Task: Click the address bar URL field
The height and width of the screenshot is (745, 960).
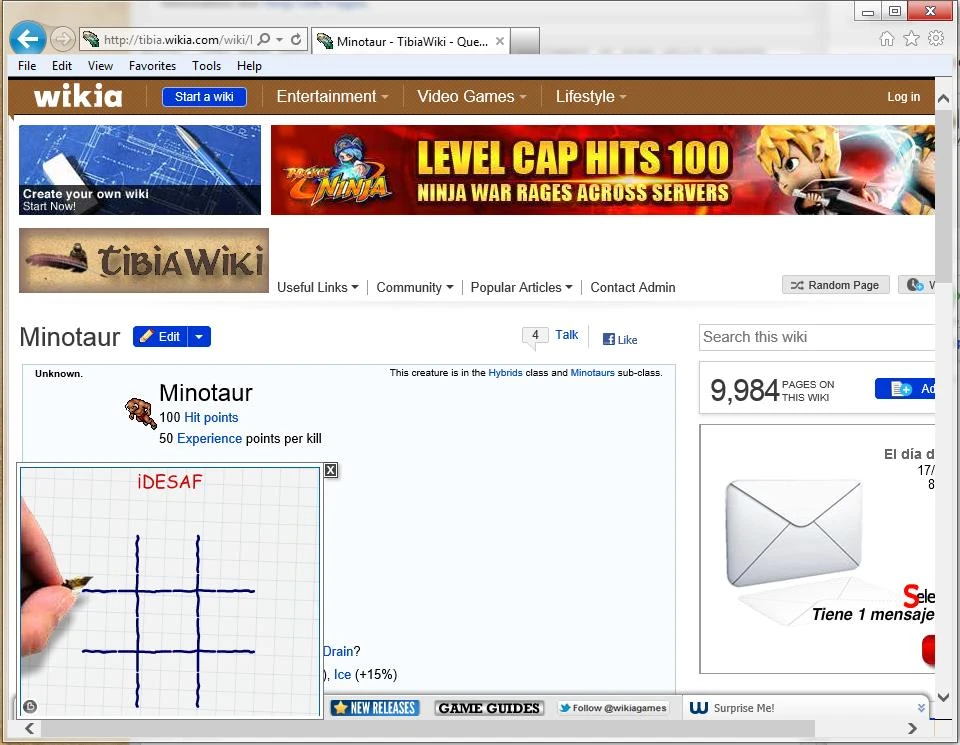Action: coord(178,40)
